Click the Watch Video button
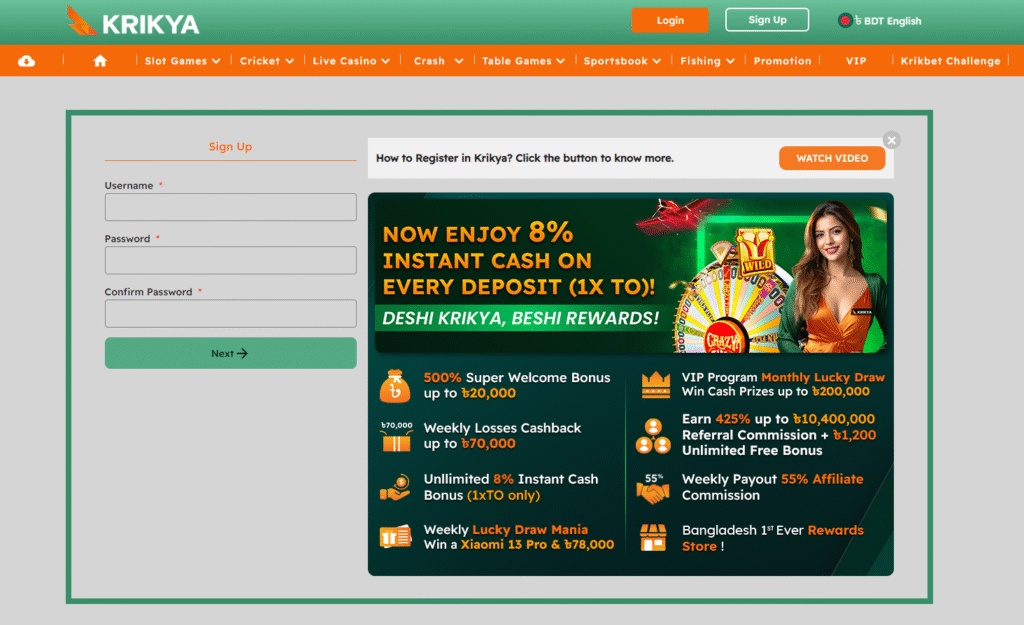Screen dimensions: 1024x625 click(832, 158)
